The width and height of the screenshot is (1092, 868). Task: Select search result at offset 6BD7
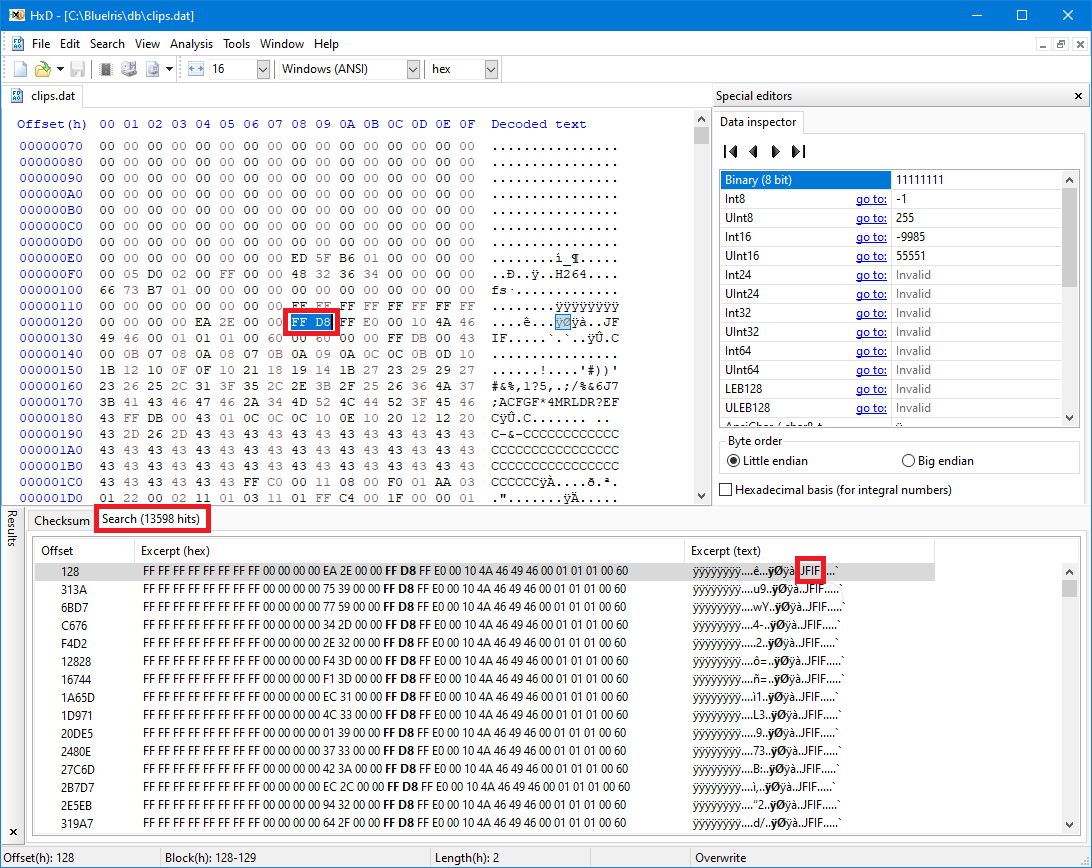pyautogui.click(x=484, y=607)
